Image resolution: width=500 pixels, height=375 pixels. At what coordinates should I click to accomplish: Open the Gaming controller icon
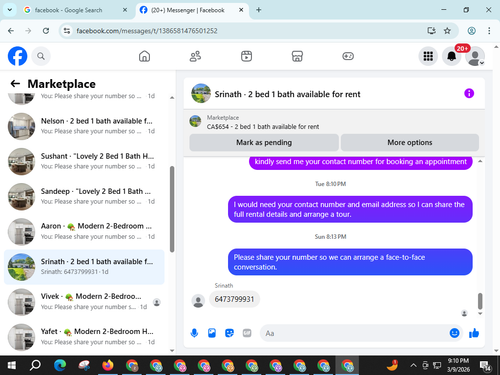[348, 56]
